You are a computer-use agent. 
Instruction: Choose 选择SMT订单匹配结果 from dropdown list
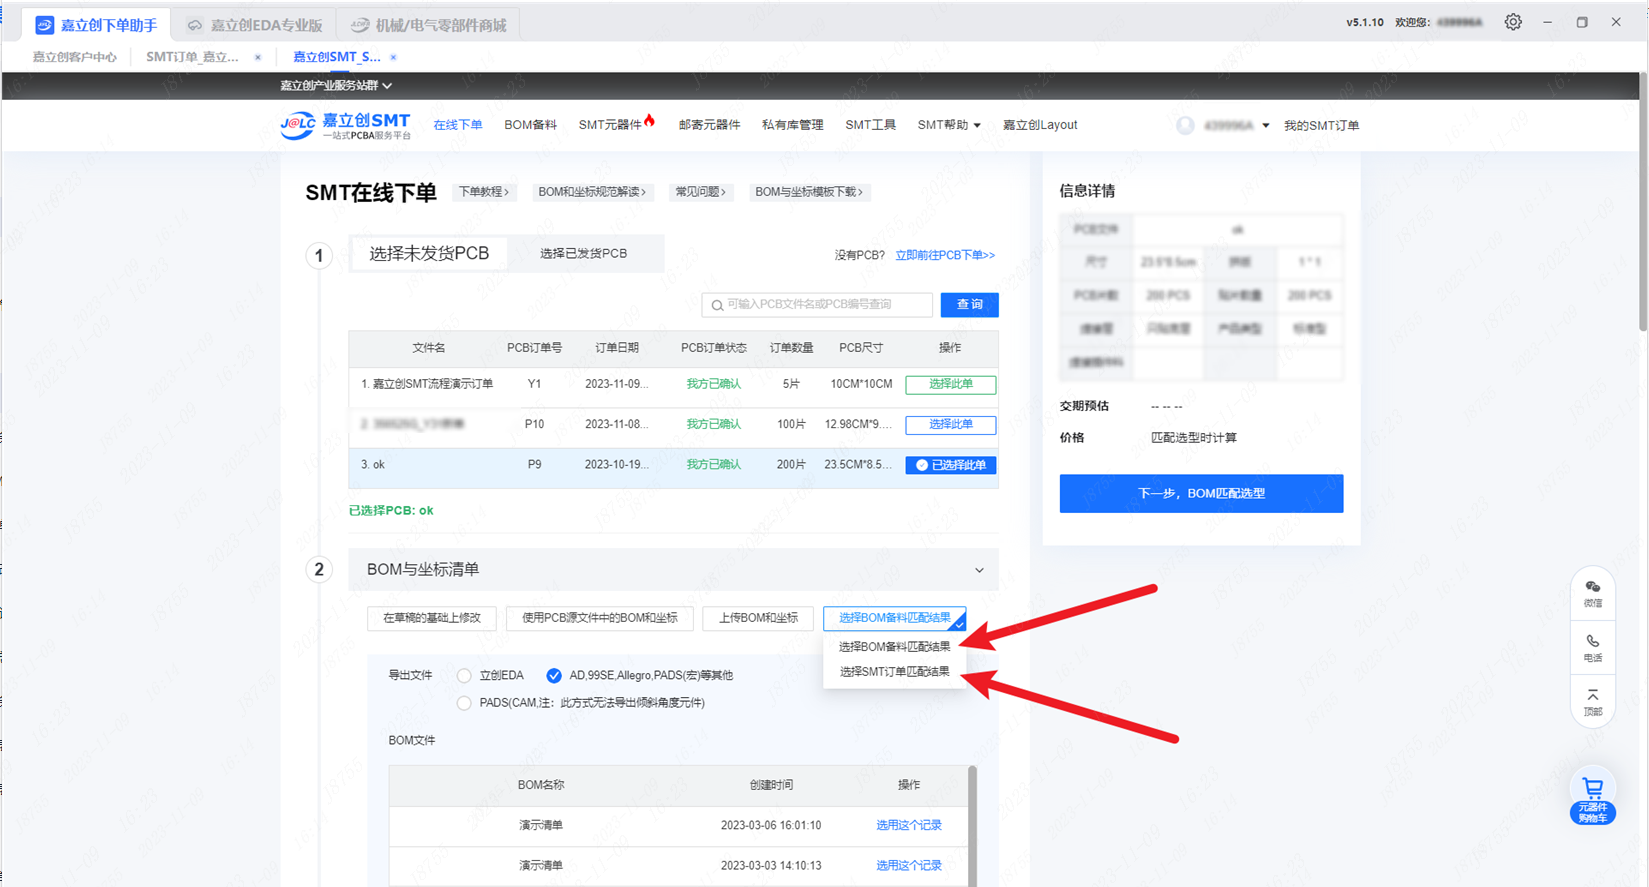point(894,672)
